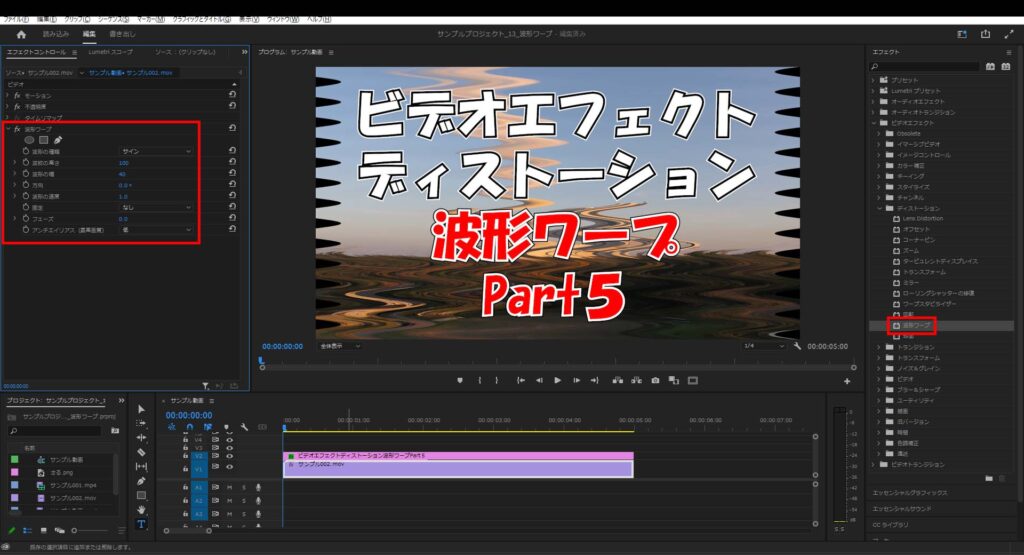Open the 波形の種類 dropdown showing サイン
The image size is (1024, 555).
[156, 151]
